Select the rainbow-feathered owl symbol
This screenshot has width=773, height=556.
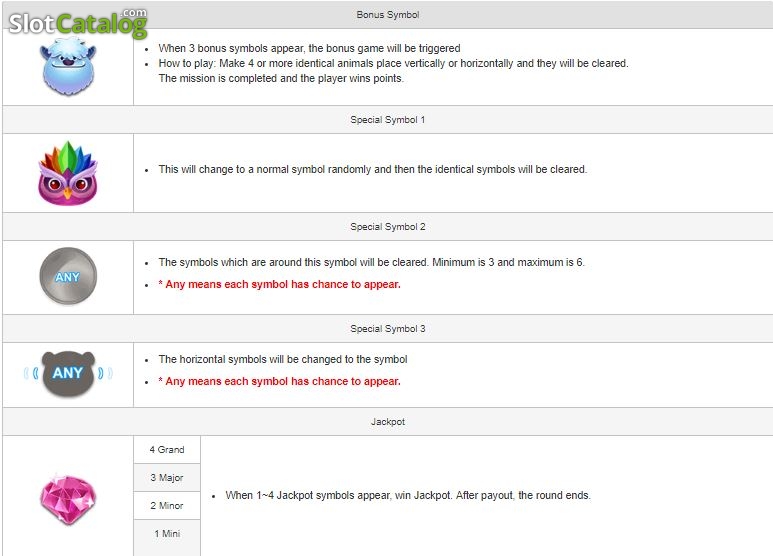click(68, 173)
